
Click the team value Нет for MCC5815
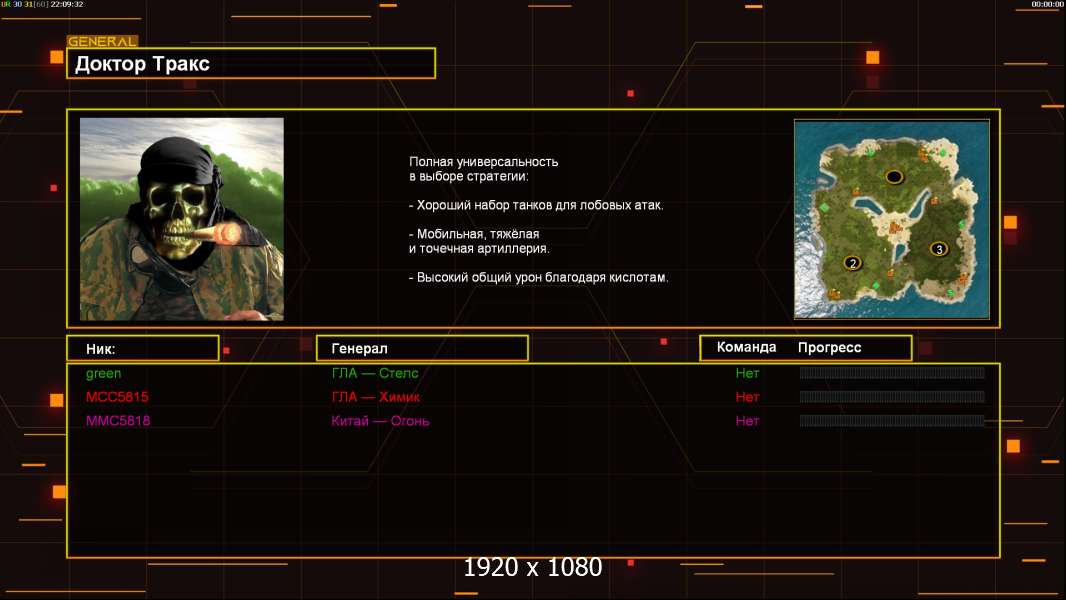tap(747, 397)
